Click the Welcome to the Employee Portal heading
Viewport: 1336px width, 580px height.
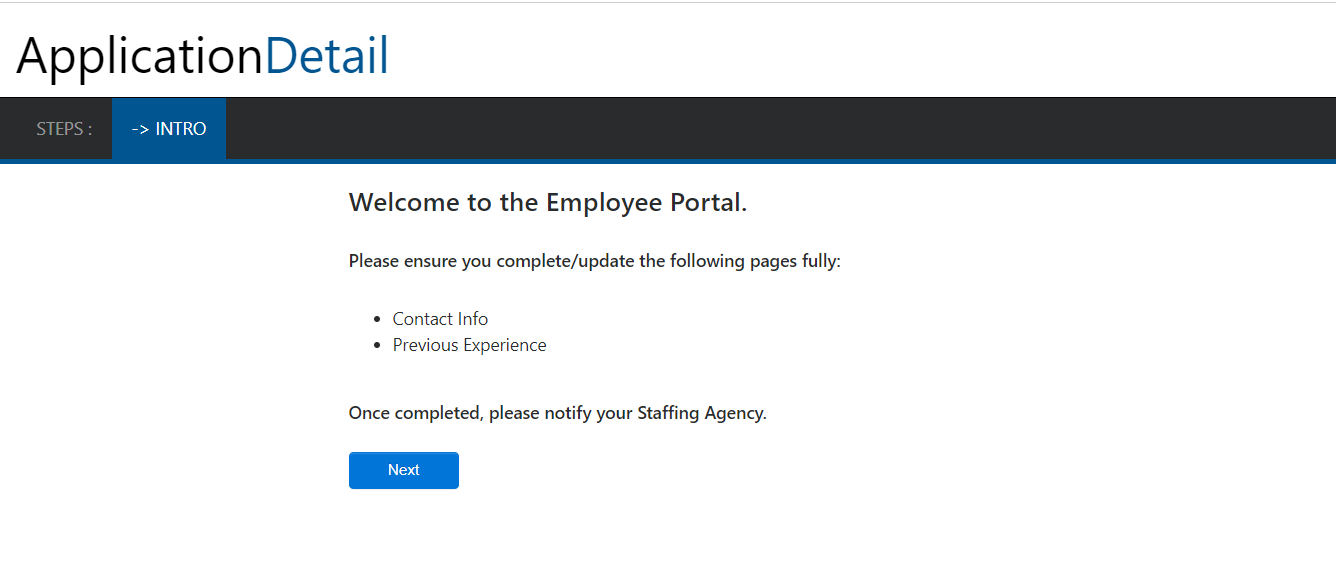click(548, 203)
